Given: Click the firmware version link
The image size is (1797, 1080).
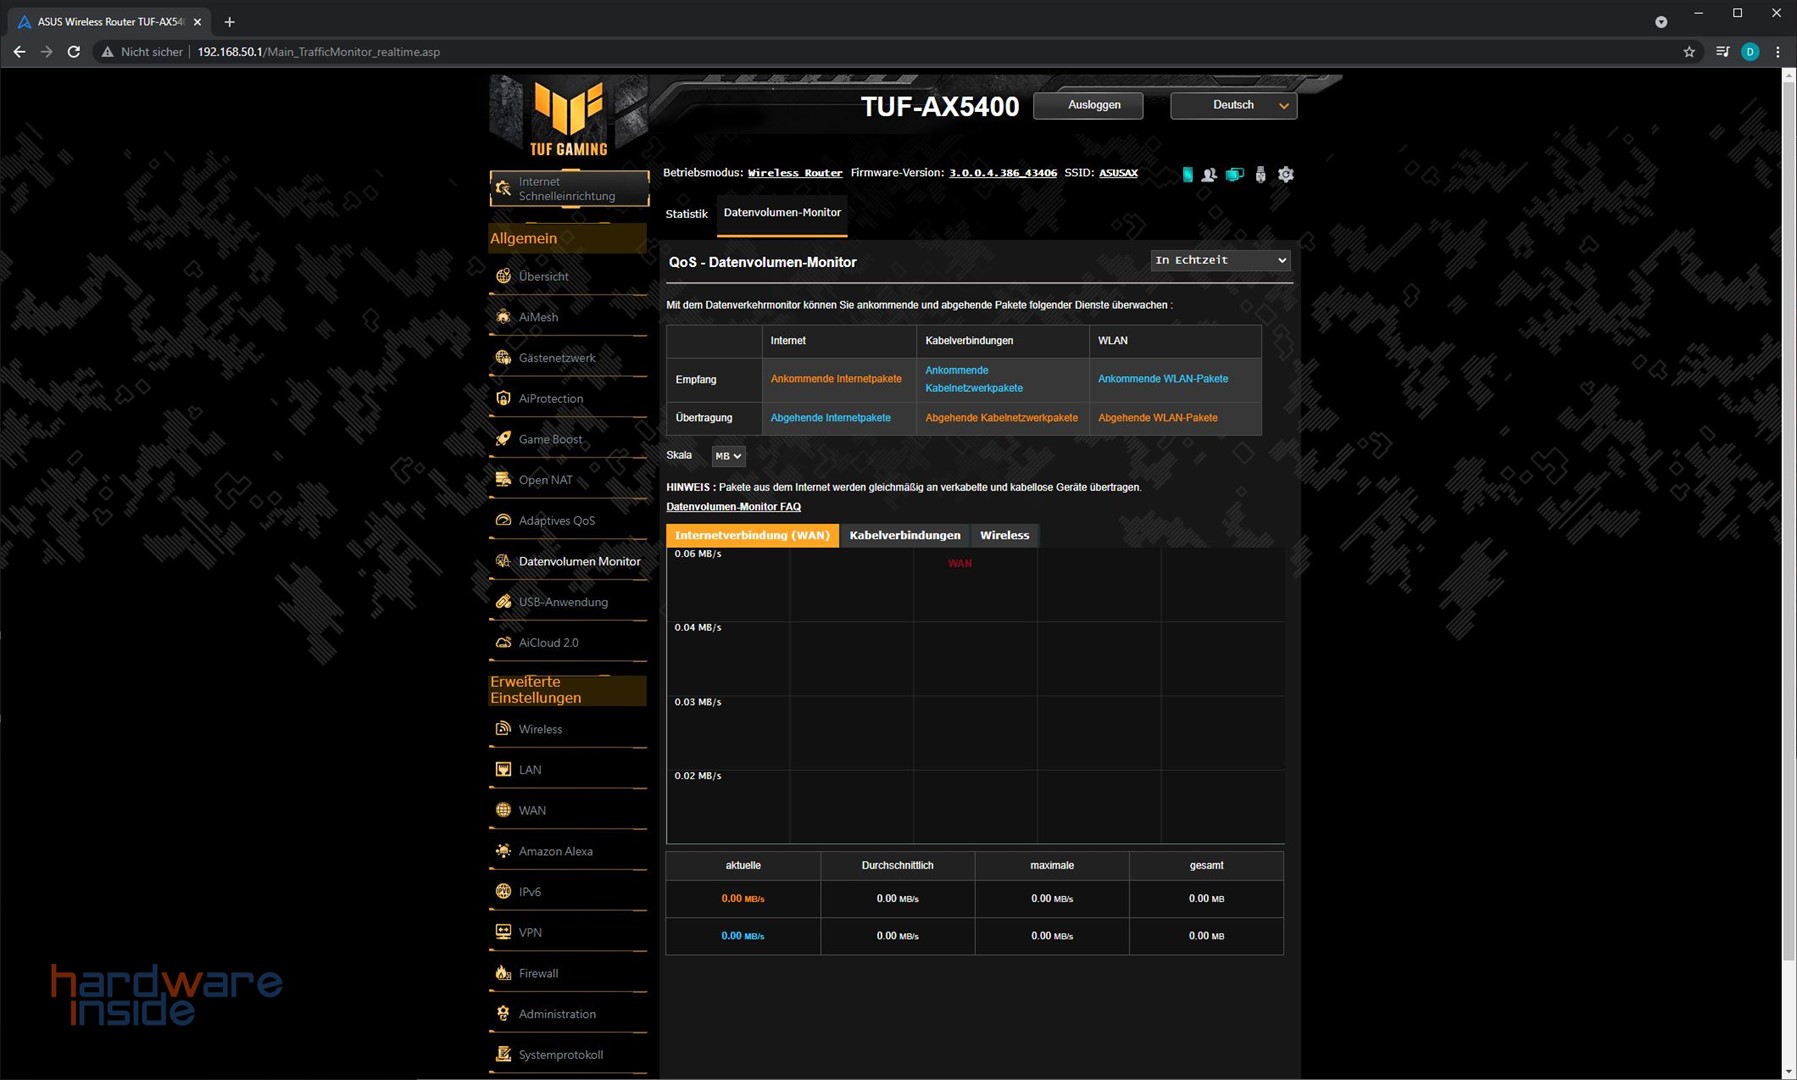Looking at the screenshot, I should coord(1002,173).
